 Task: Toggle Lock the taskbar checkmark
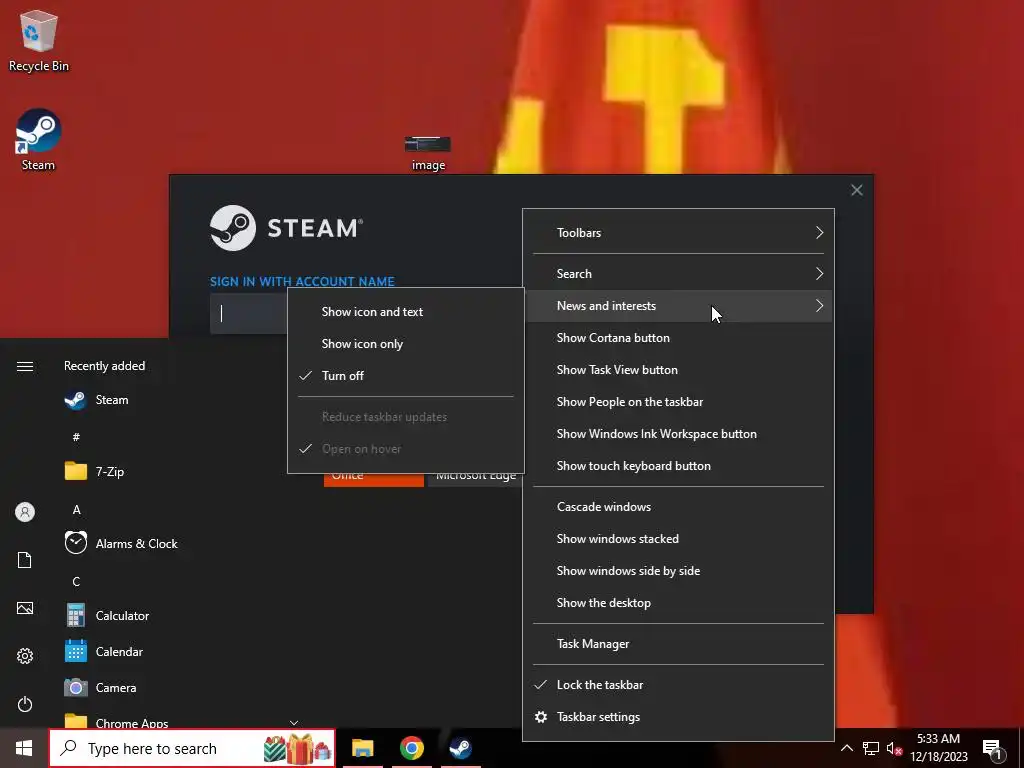(679, 684)
